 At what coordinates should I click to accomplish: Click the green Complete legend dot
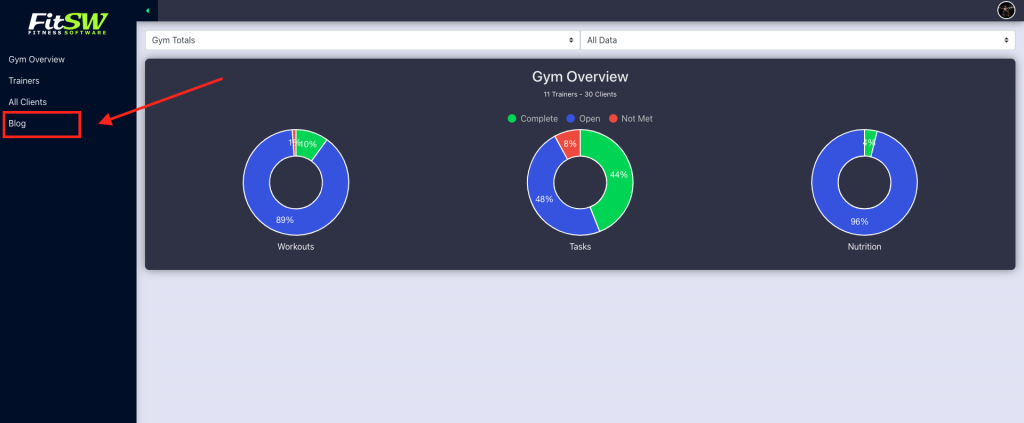[x=512, y=119]
